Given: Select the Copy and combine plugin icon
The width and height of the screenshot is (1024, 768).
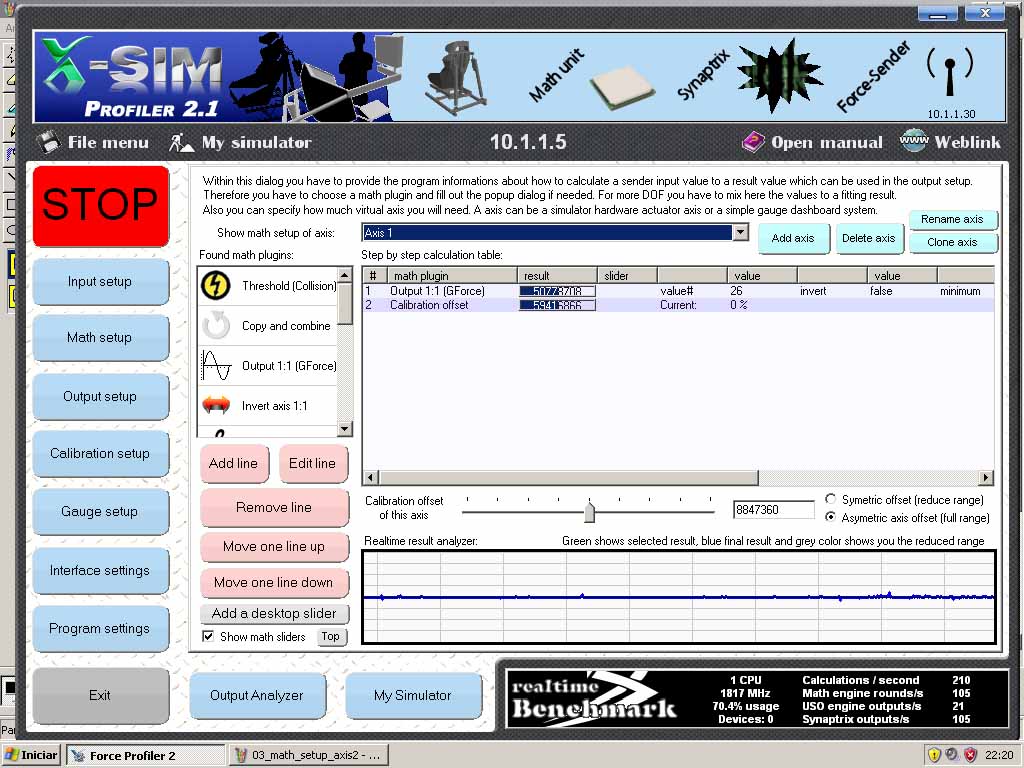Looking at the screenshot, I should (216, 326).
